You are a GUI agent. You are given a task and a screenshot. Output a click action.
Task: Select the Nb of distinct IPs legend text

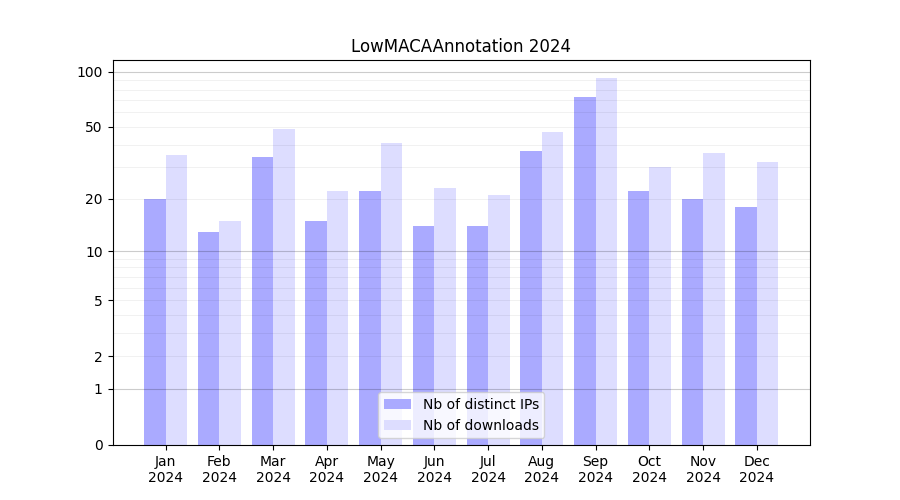[x=480, y=404]
